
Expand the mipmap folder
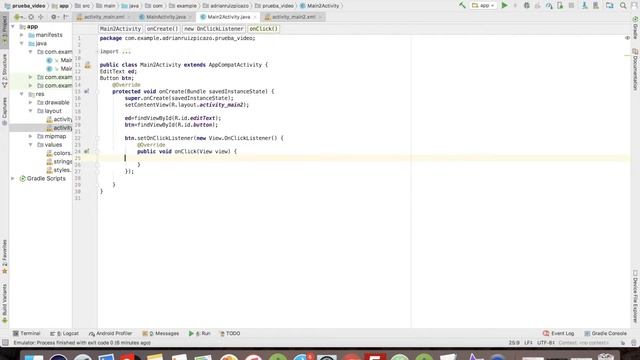[x=31, y=136]
